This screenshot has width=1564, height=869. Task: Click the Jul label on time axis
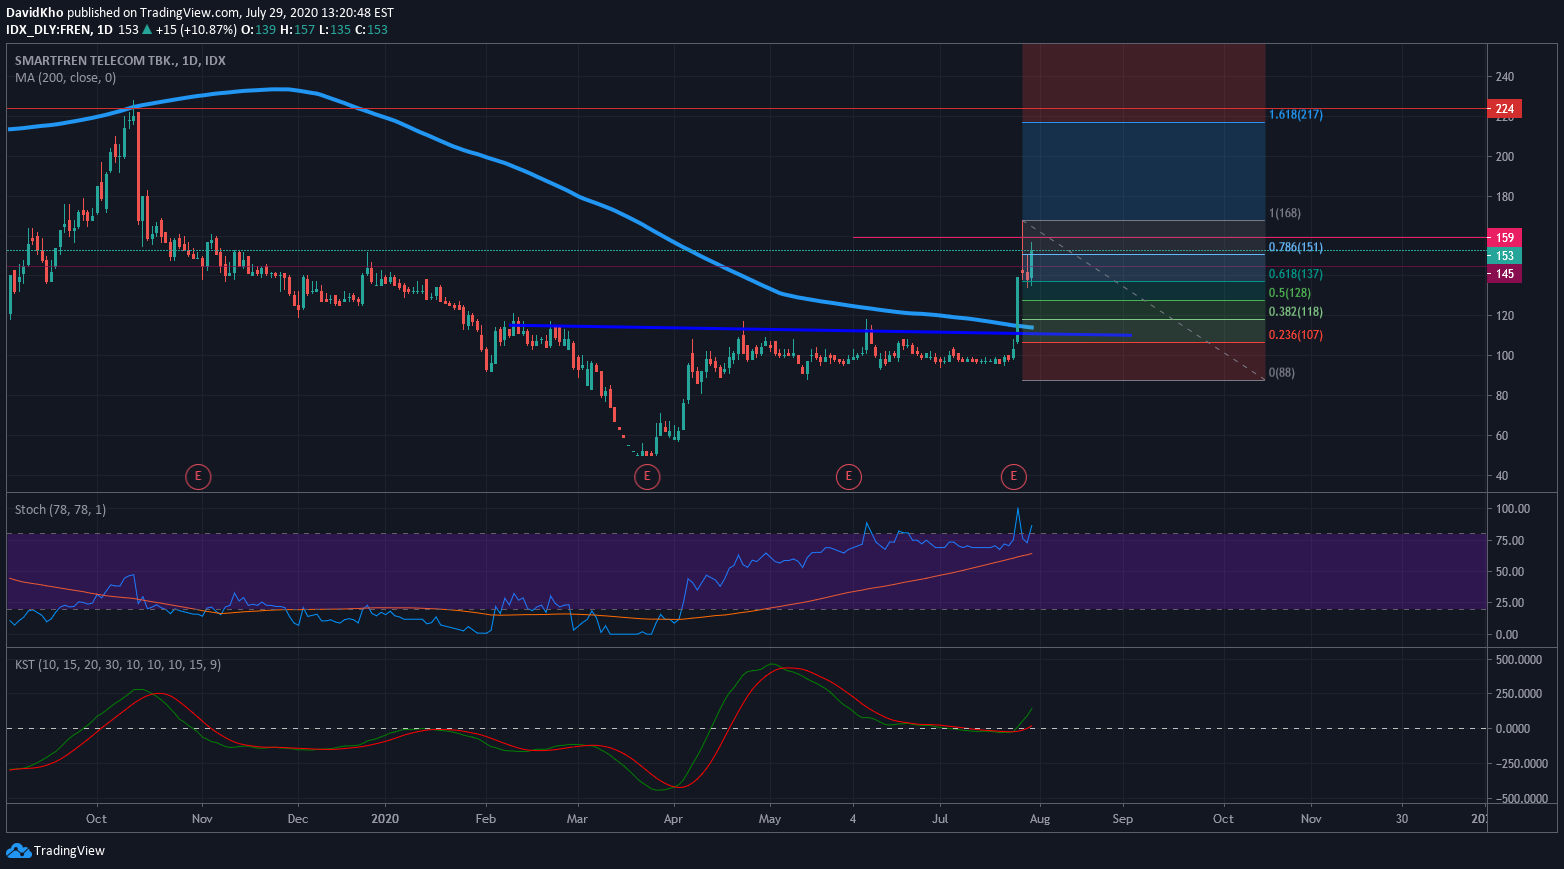940,819
